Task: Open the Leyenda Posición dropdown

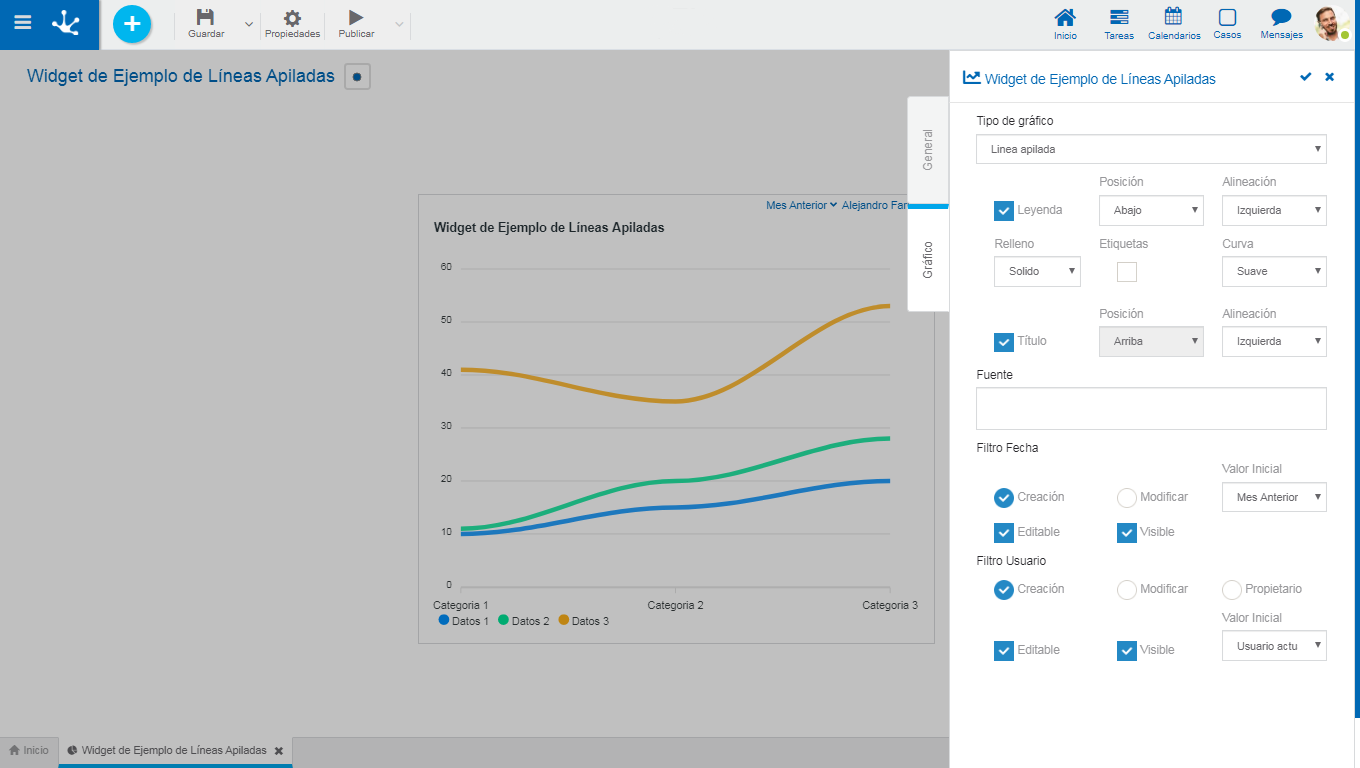Action: [1151, 210]
